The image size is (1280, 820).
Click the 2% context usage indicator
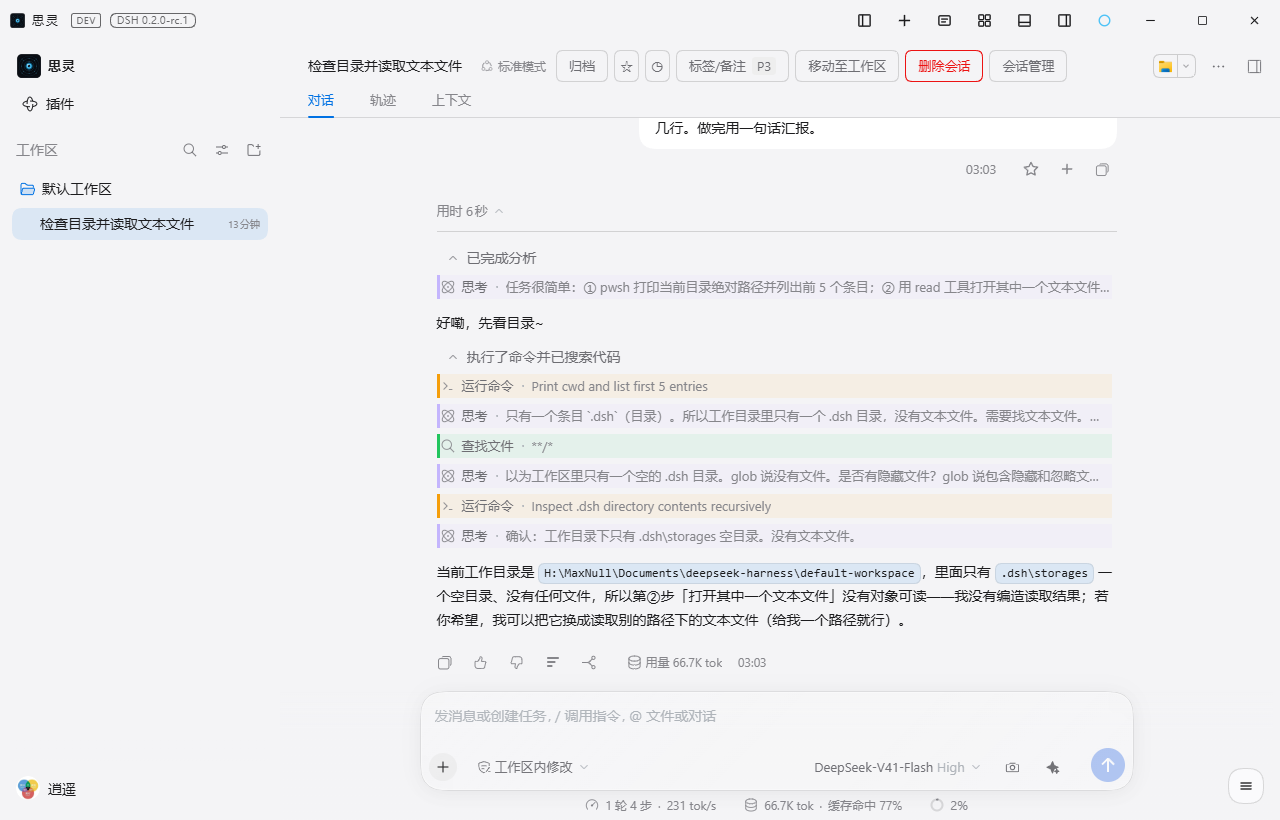(x=949, y=805)
